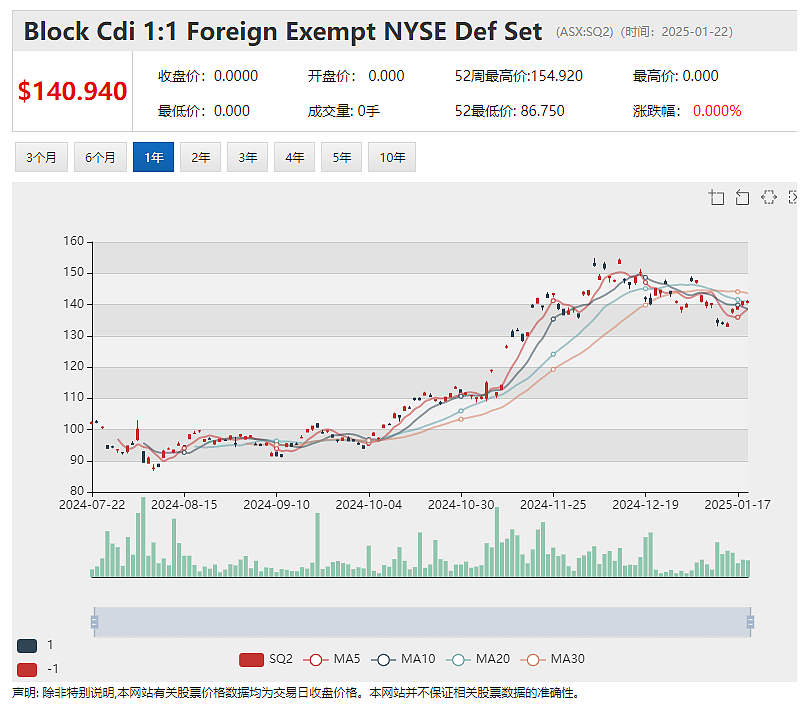
Task: Click the disclaimer text starting with 声明
Action: tap(295, 693)
